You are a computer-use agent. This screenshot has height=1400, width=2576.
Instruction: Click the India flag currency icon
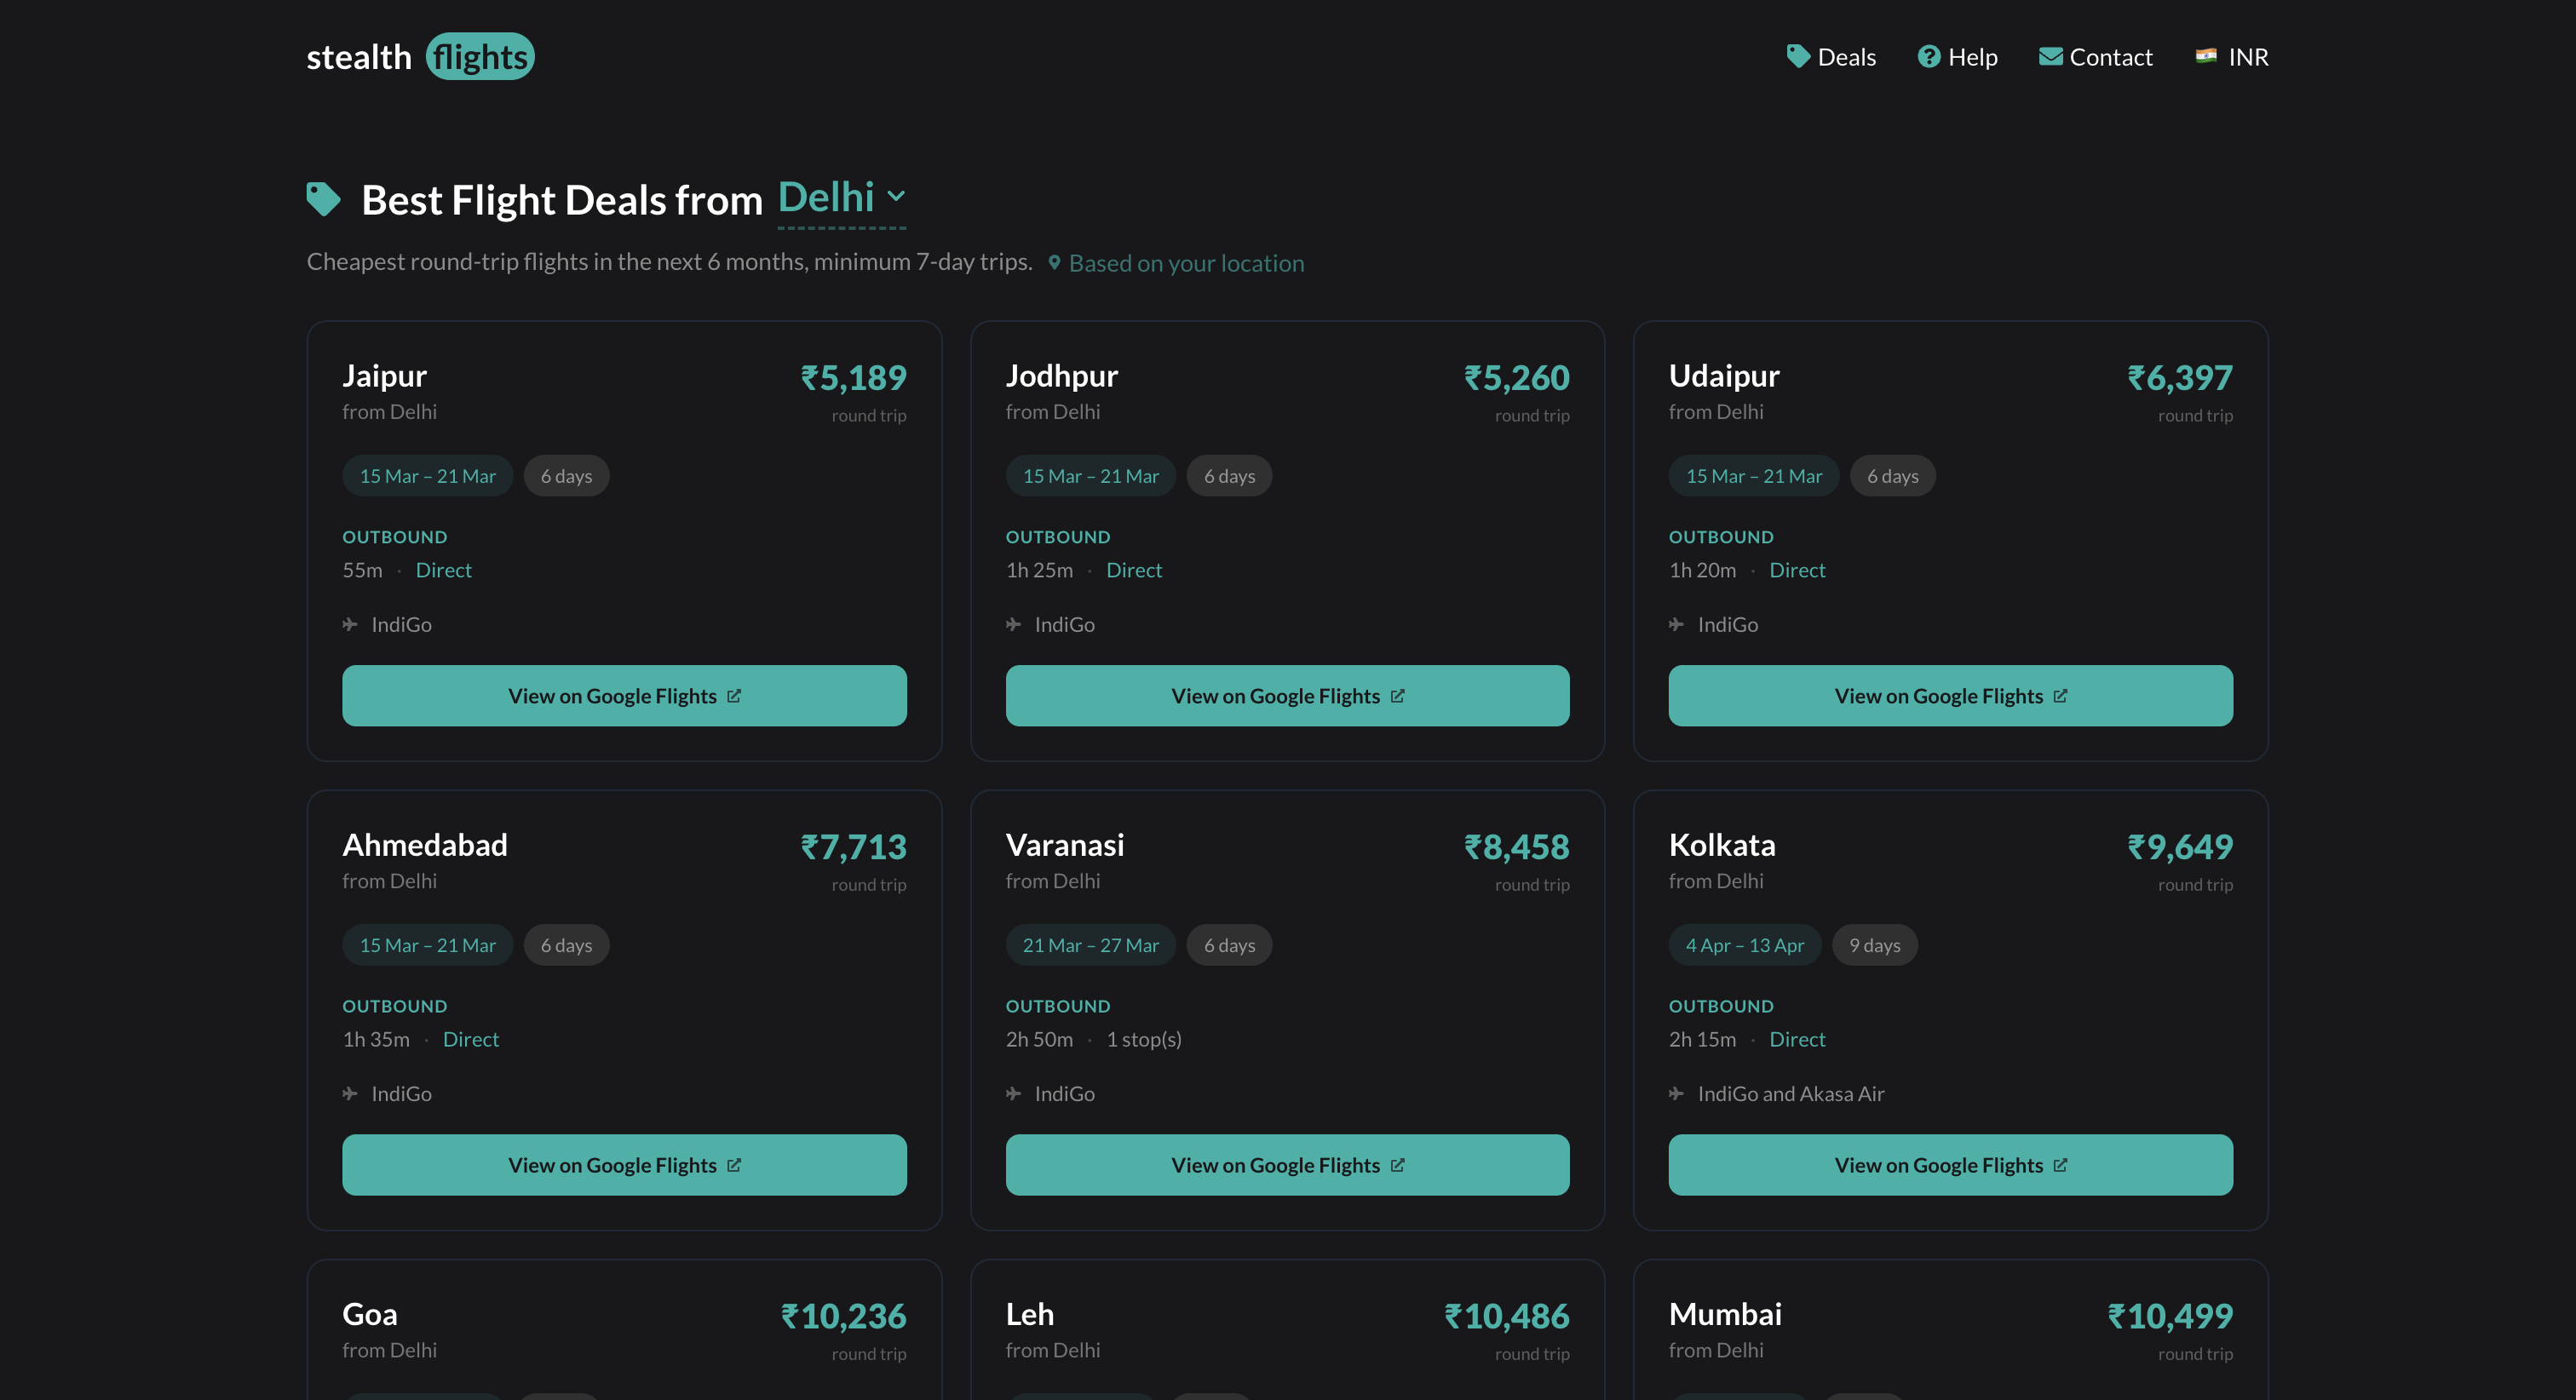coord(2206,56)
